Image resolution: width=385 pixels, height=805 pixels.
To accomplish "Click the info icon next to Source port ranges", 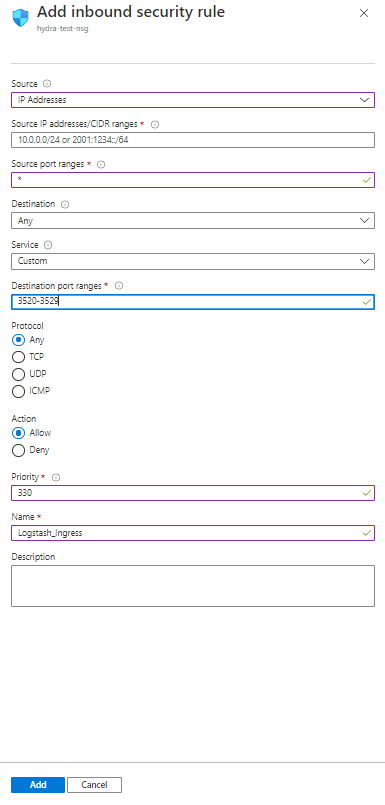I will click(101, 164).
